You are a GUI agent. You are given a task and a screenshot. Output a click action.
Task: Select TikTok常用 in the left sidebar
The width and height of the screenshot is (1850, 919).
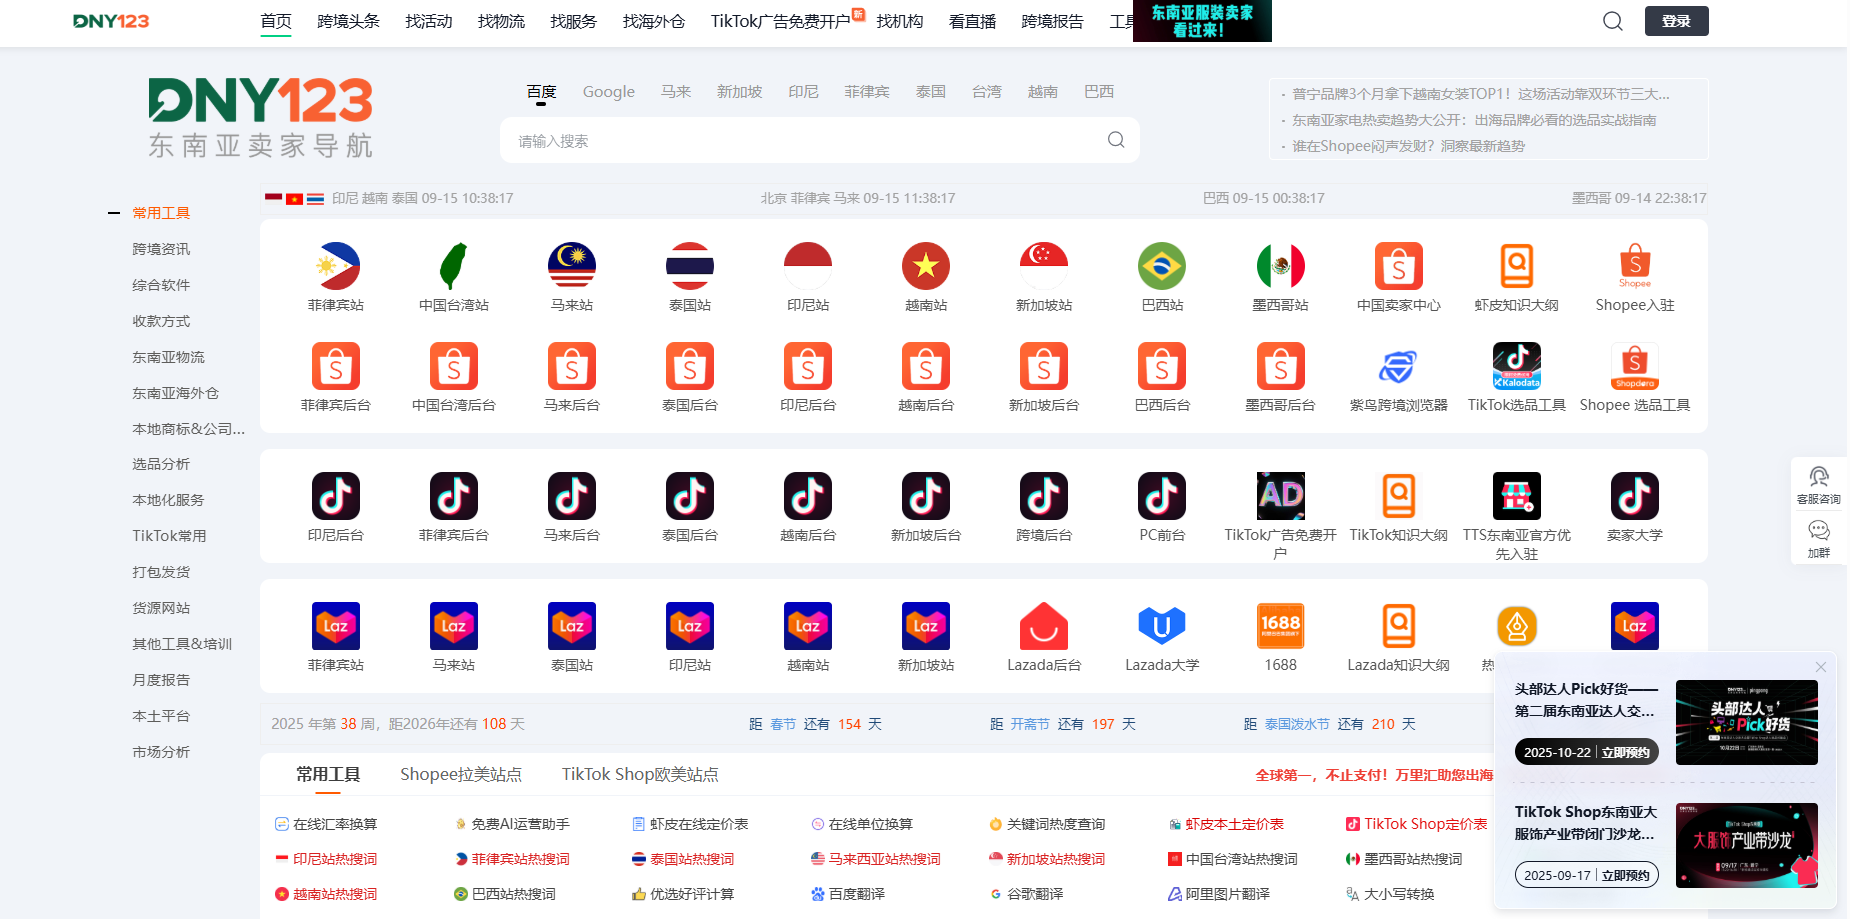[x=169, y=536]
